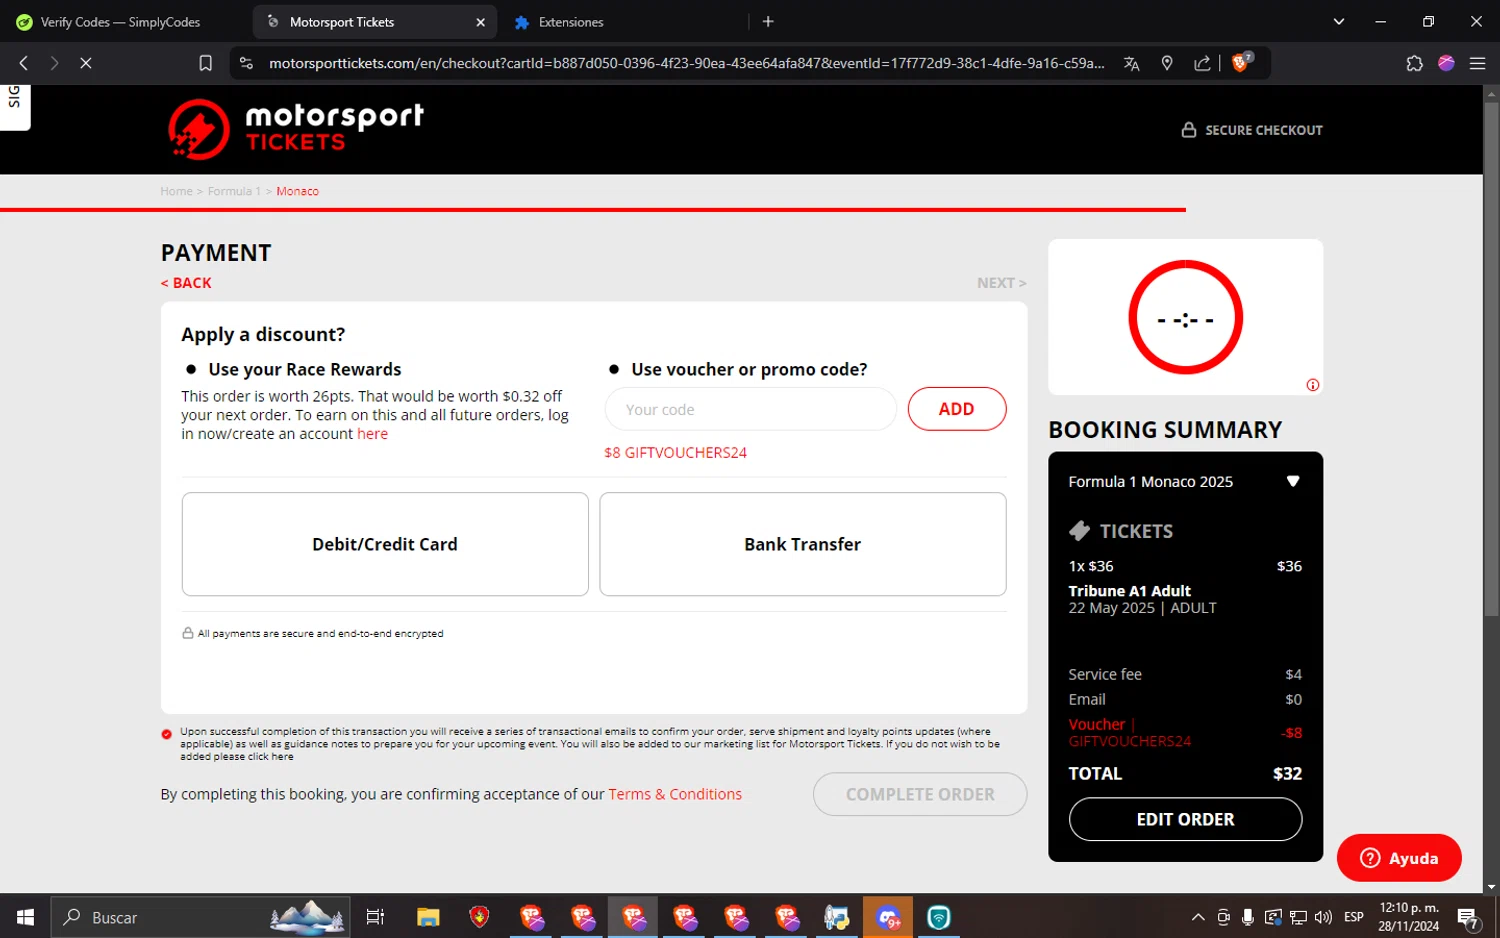
Task: Click Home in the breadcrumb
Action: (176, 191)
